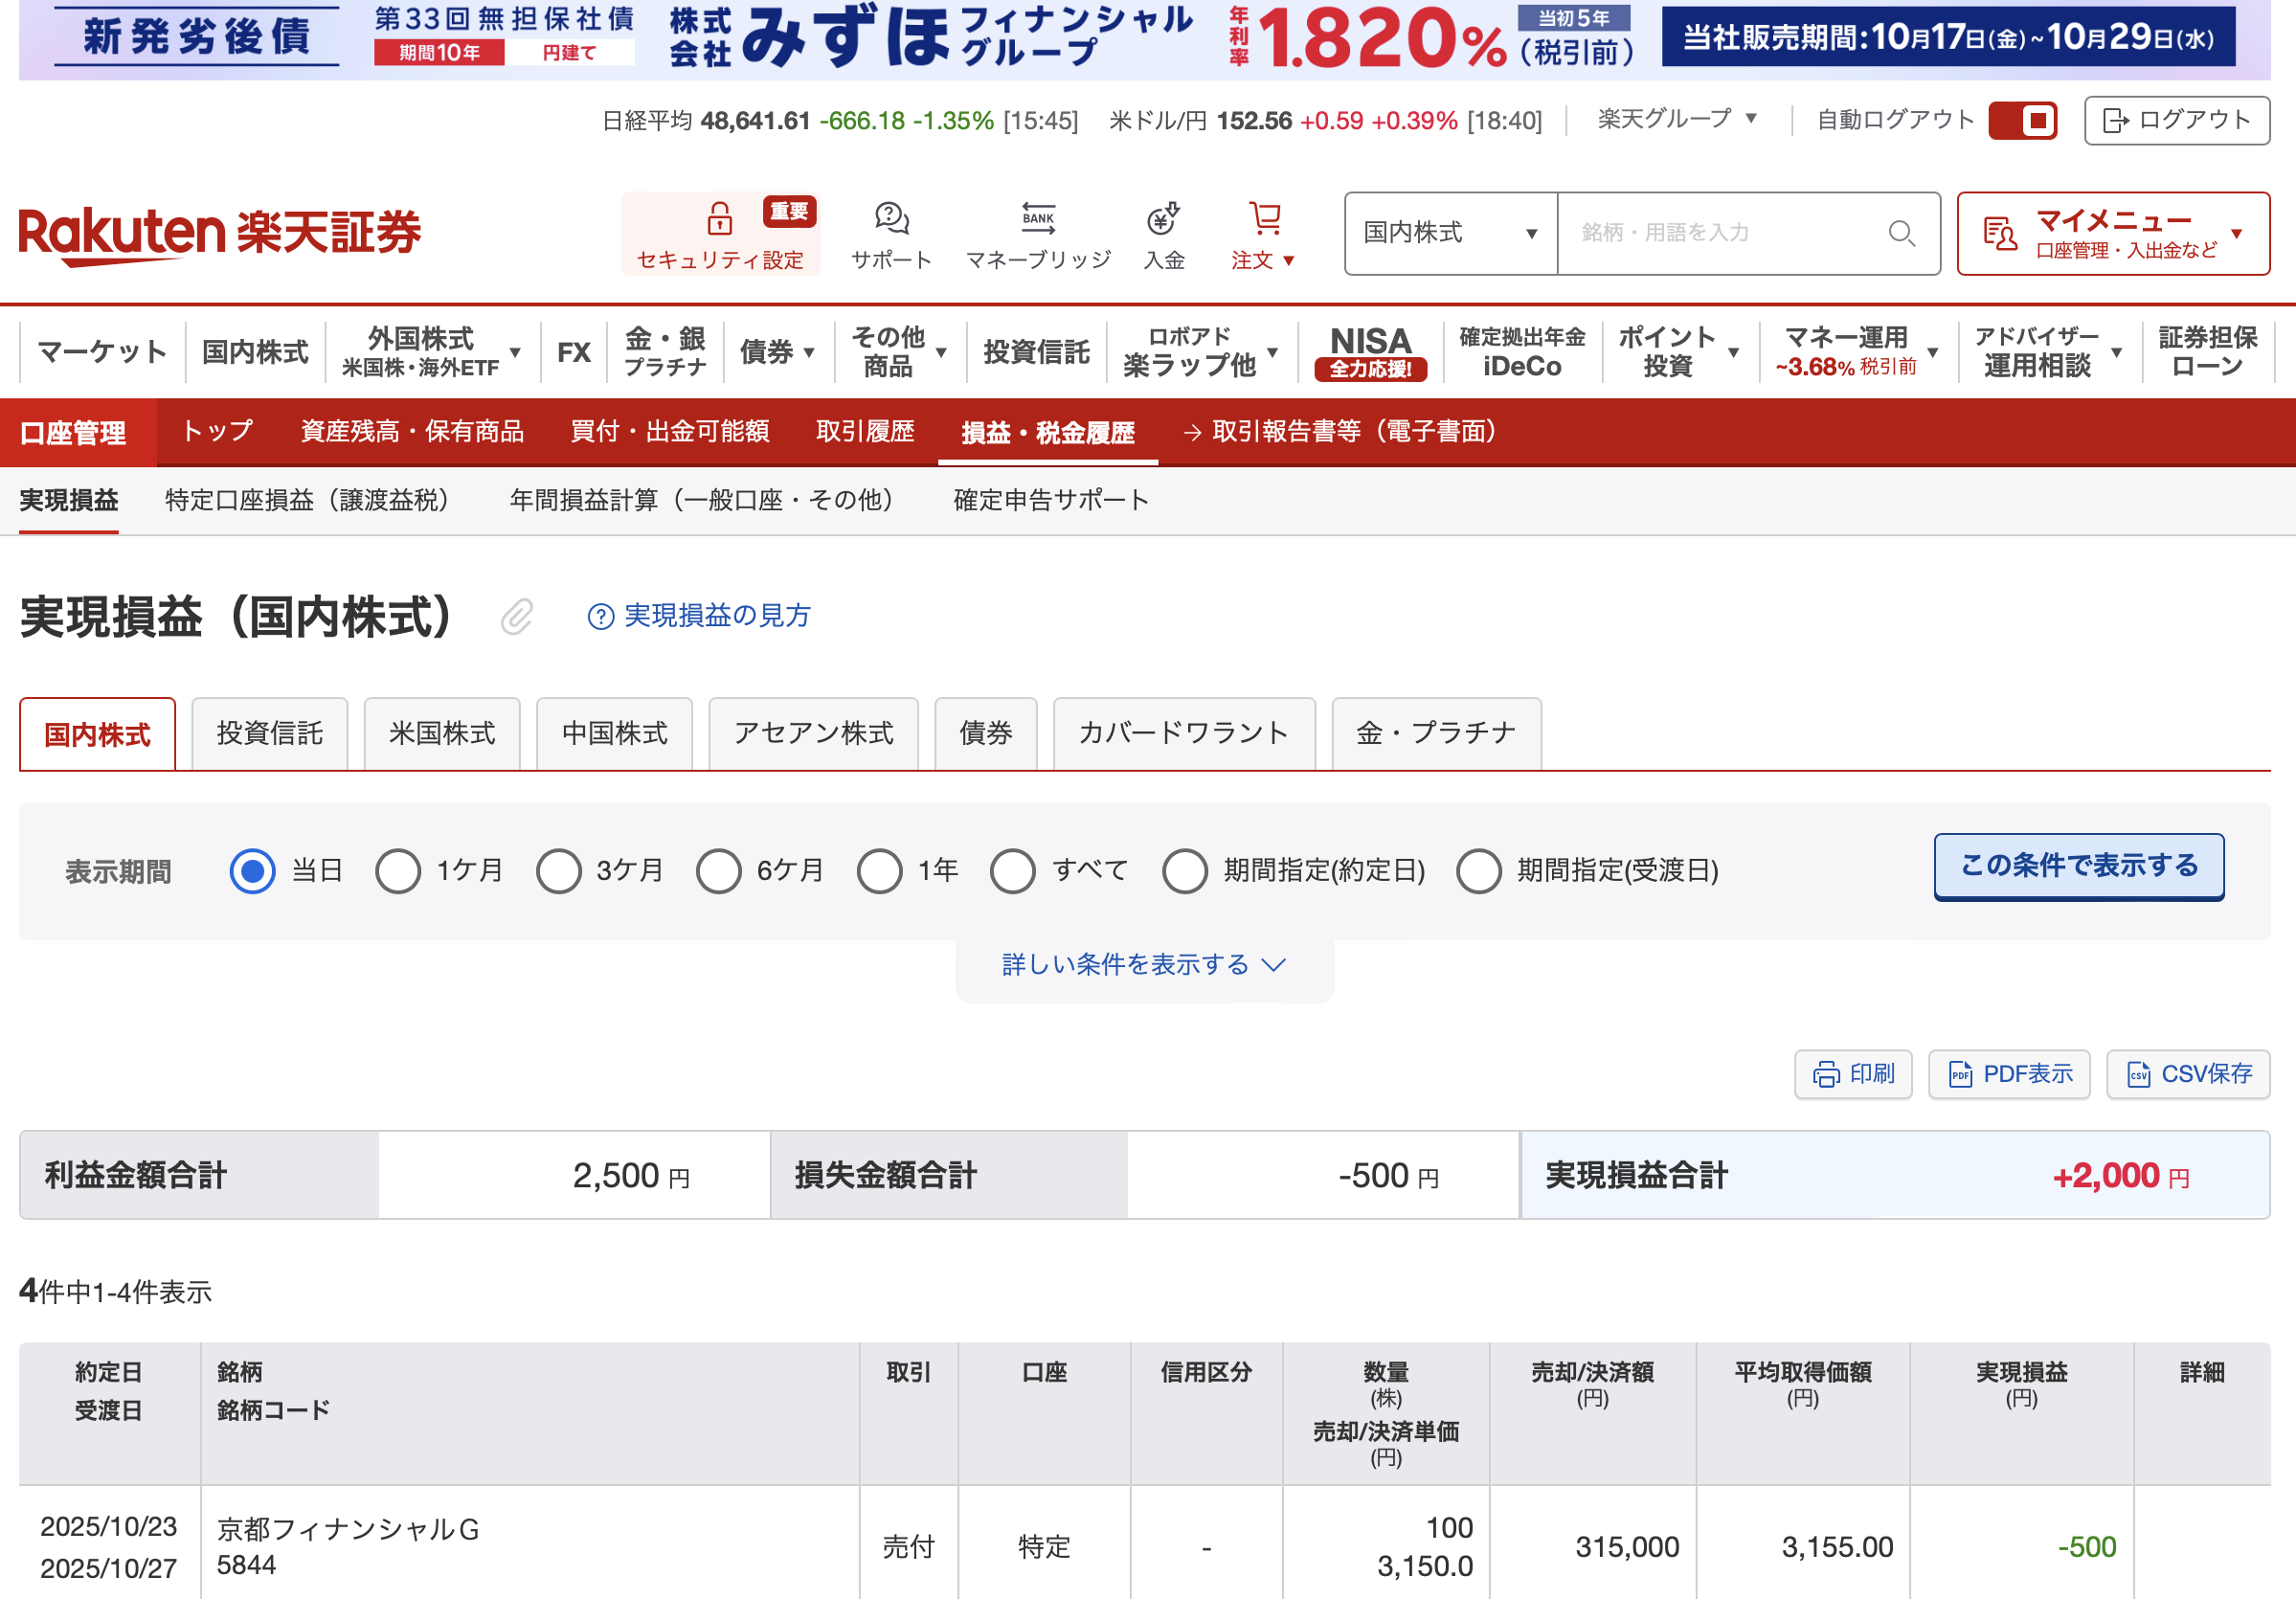The image size is (2296, 1599).
Task: Select the すべて period radio option
Action: (1012, 870)
